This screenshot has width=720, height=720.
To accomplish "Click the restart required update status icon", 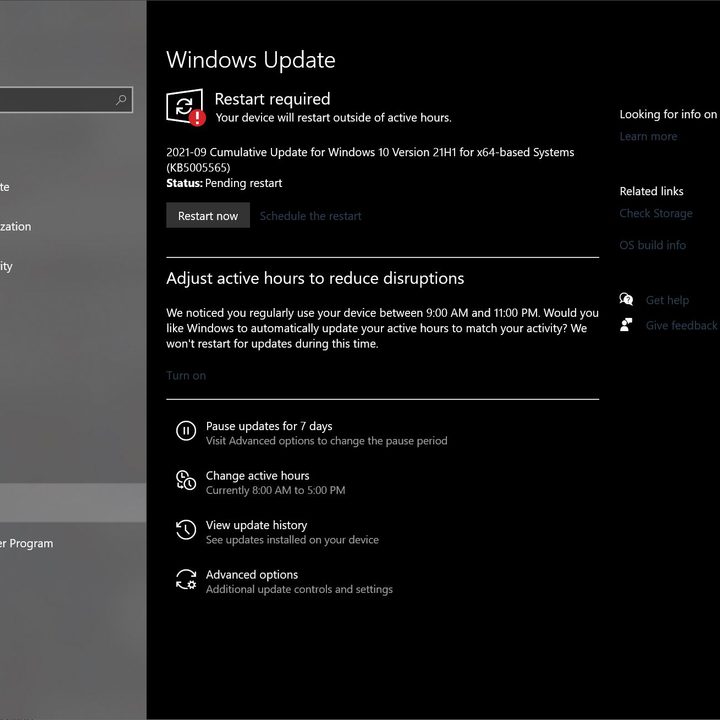I will tap(186, 107).
